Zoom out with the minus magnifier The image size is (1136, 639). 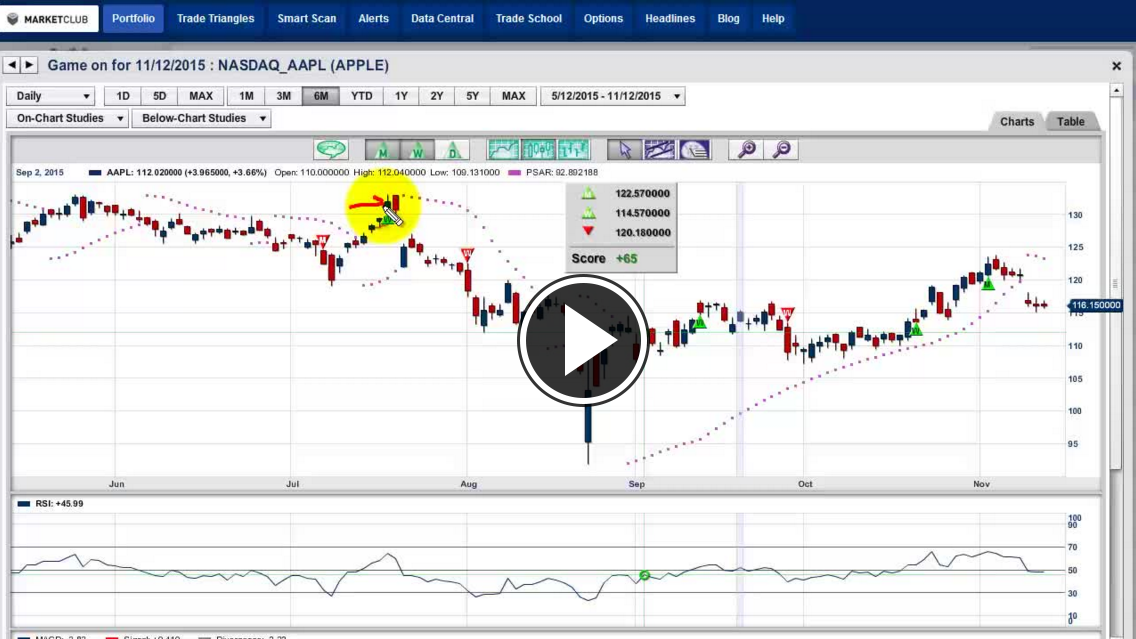pos(781,150)
